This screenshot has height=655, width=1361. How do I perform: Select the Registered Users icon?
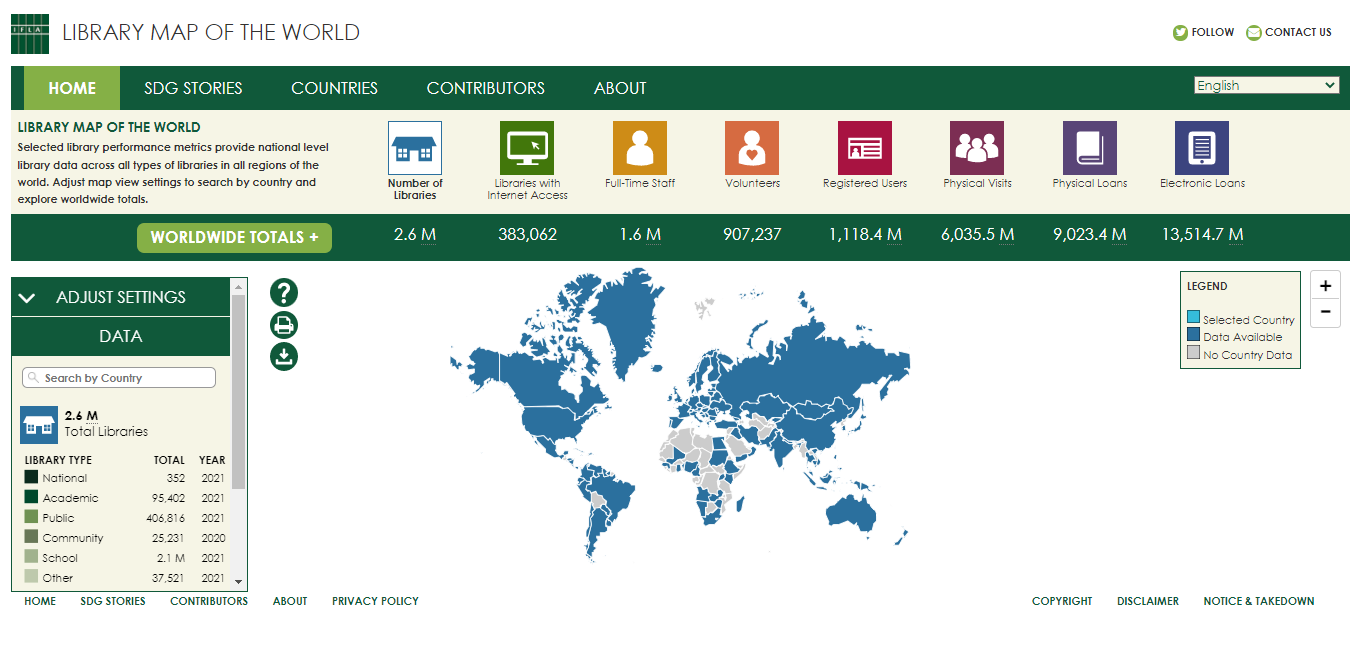[865, 148]
